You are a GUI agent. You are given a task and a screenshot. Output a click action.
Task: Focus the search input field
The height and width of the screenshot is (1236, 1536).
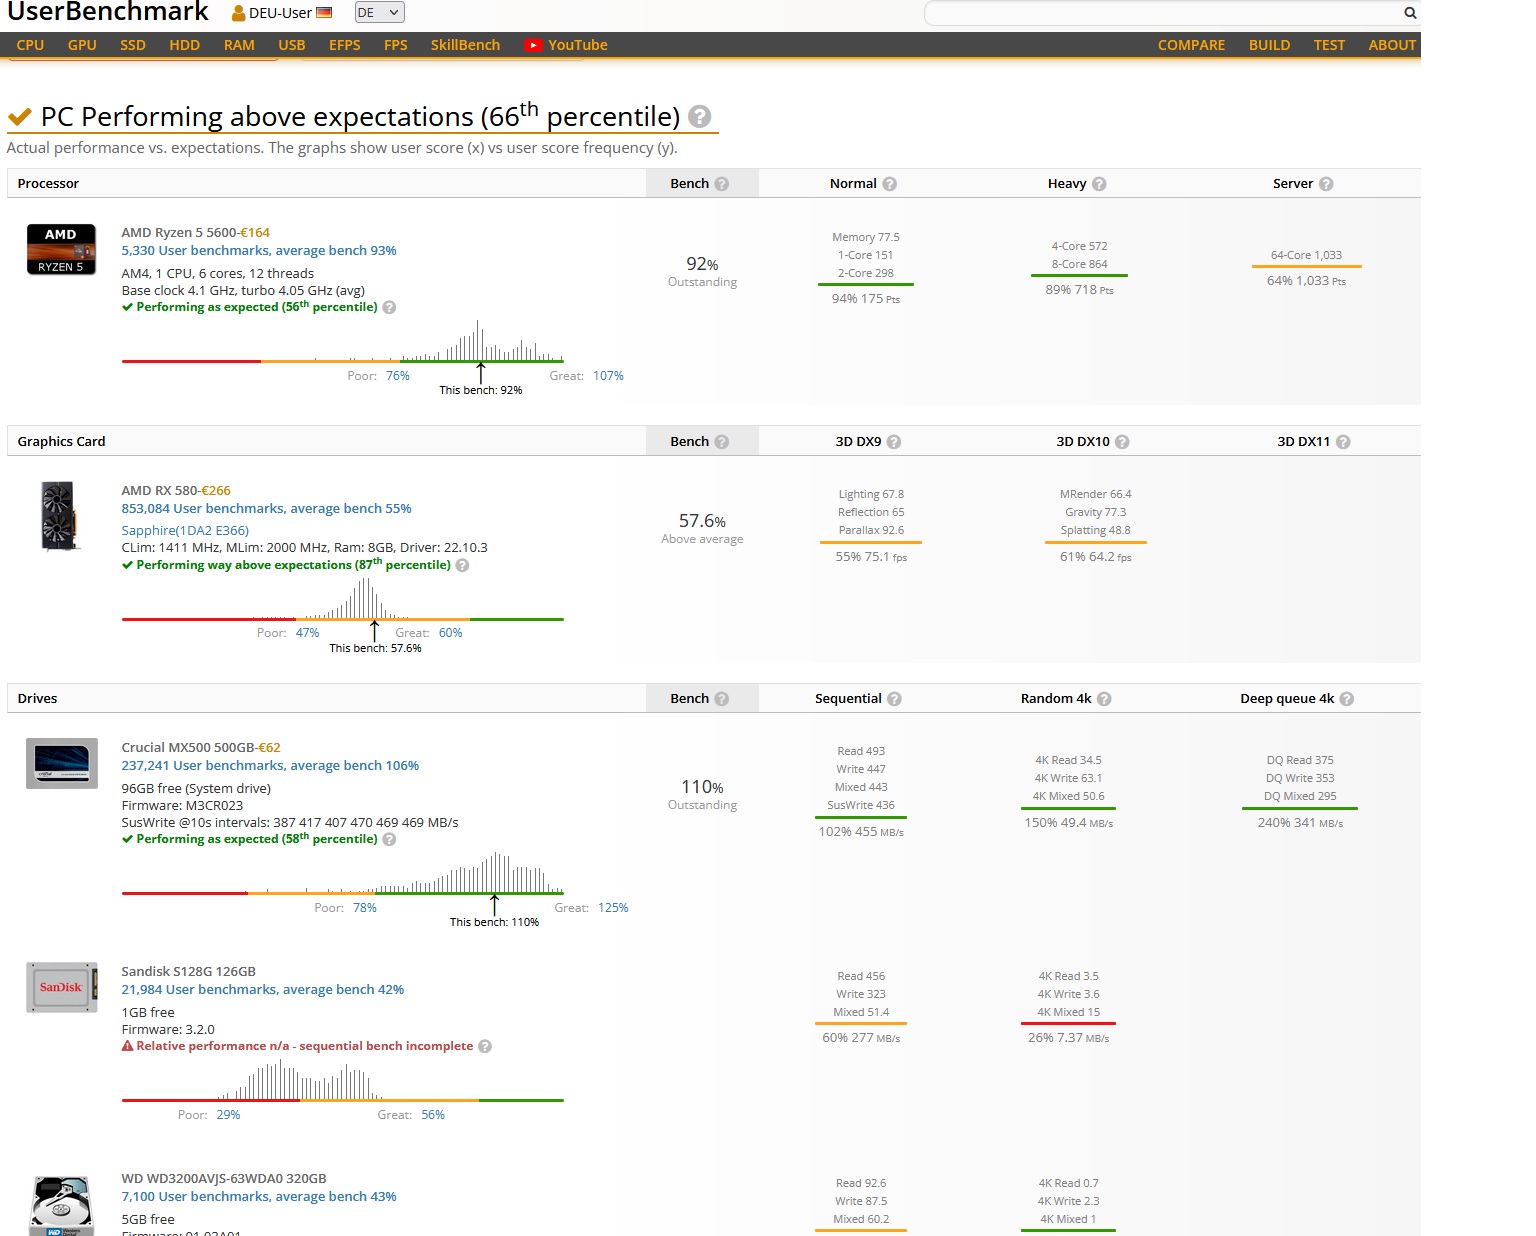coord(1164,13)
